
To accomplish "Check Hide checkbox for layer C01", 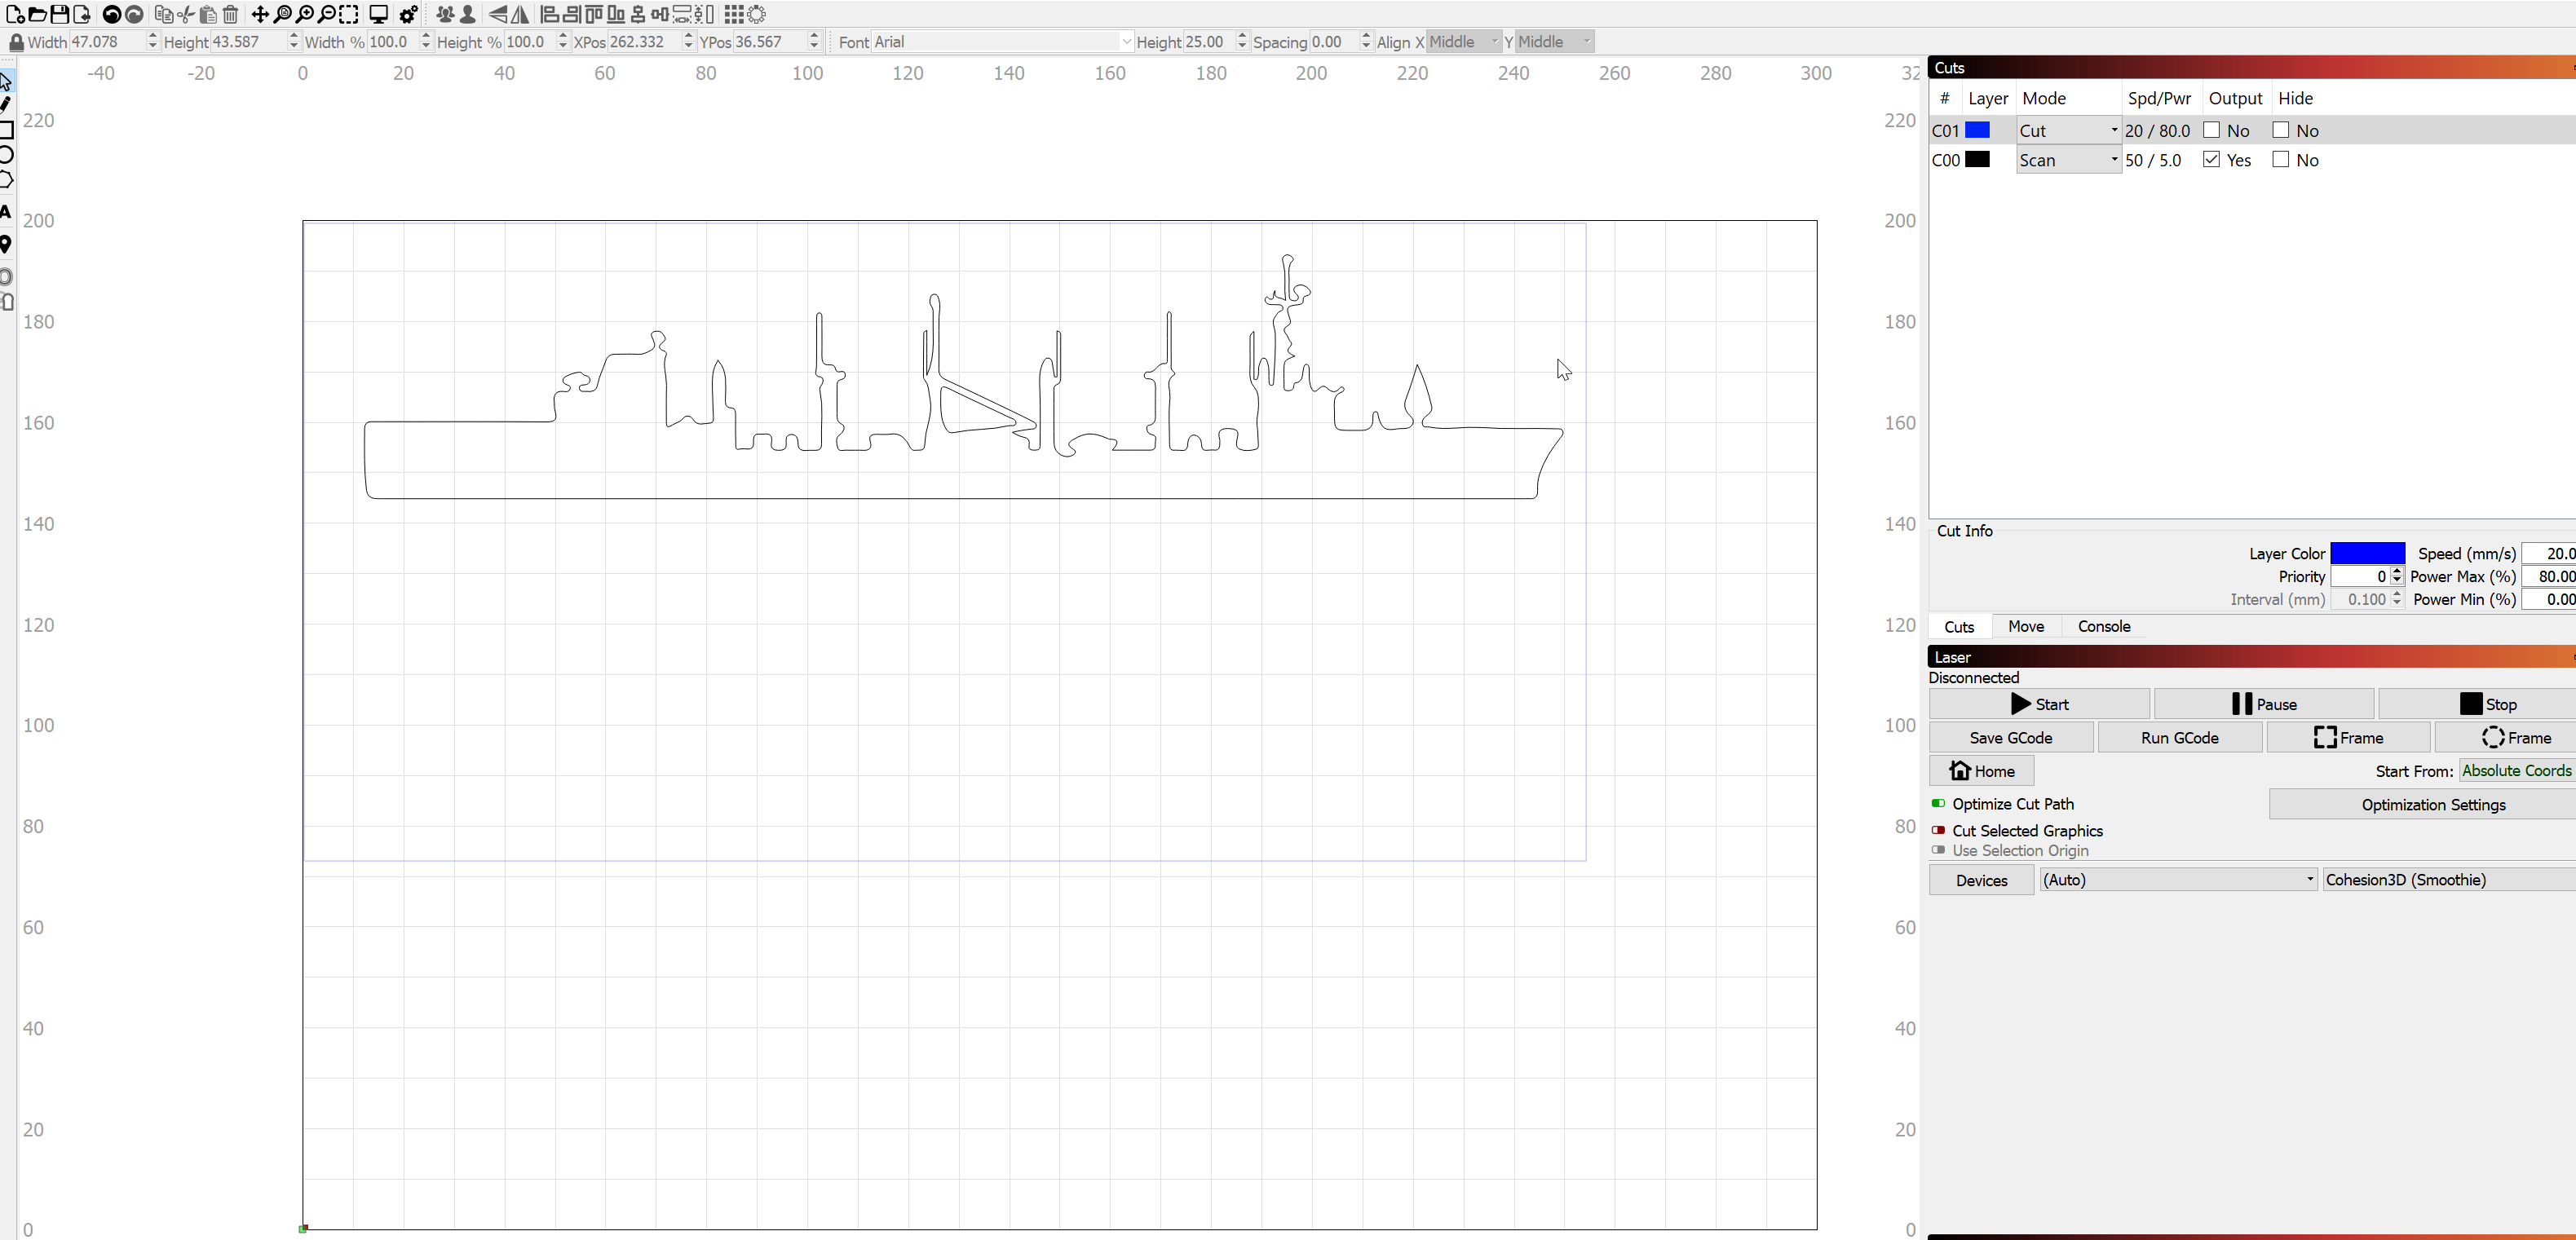I will (2280, 130).
